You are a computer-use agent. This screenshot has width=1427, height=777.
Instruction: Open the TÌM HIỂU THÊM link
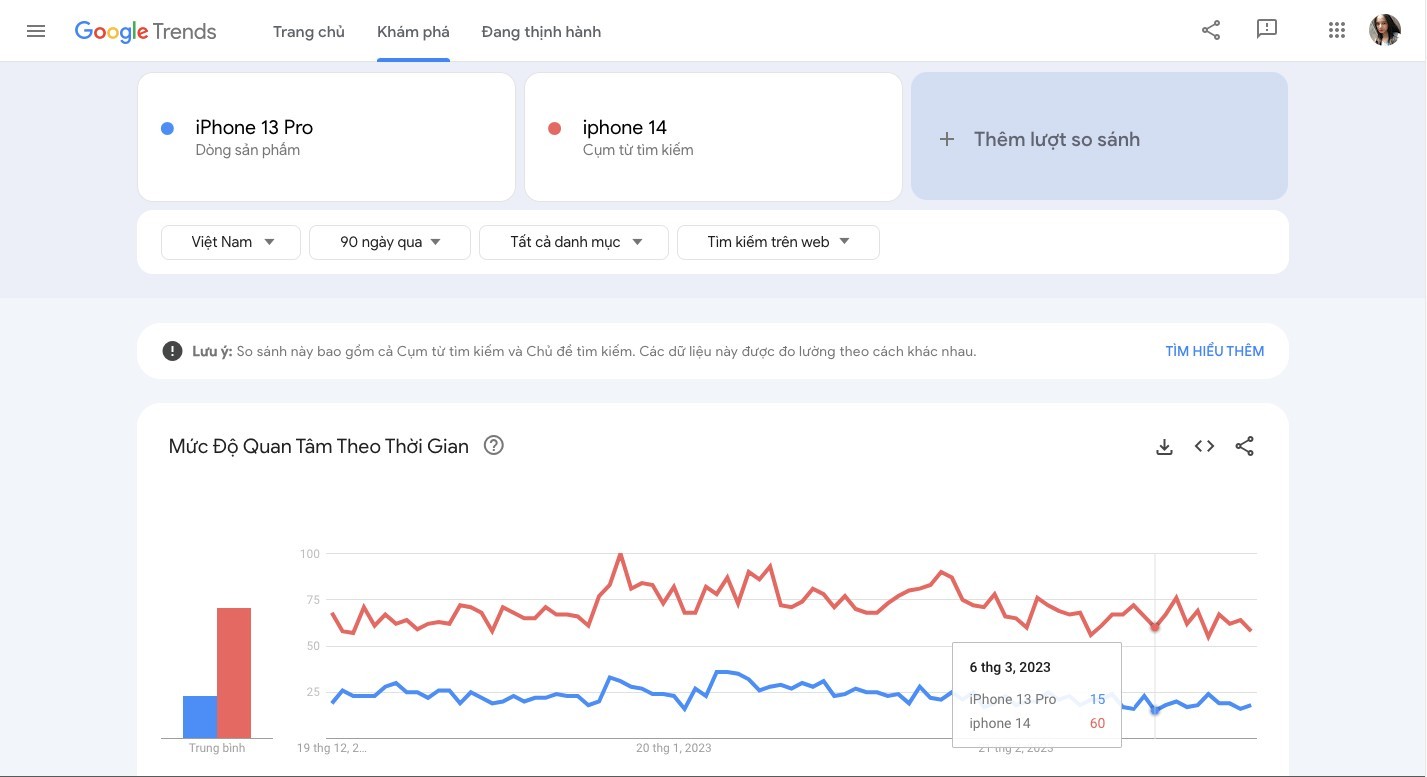[1214, 351]
